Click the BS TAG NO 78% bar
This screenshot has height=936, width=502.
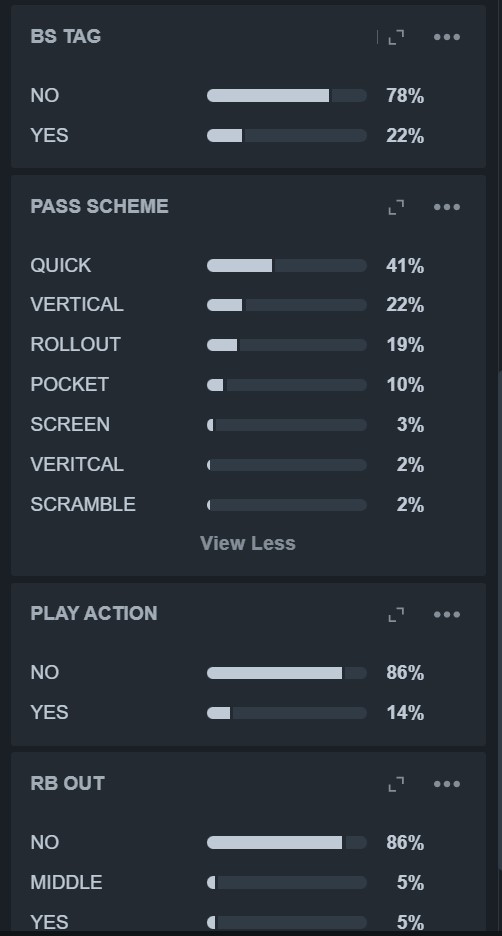point(287,96)
